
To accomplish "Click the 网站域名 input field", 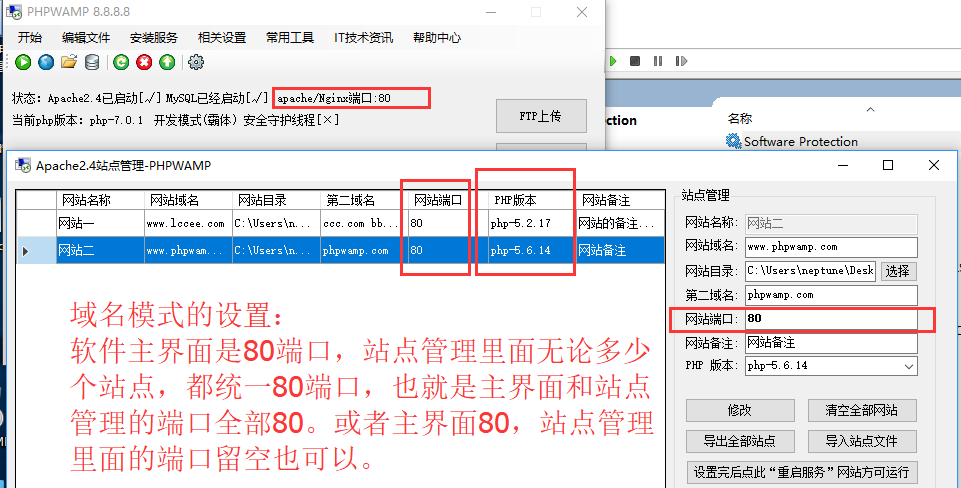I will (831, 247).
